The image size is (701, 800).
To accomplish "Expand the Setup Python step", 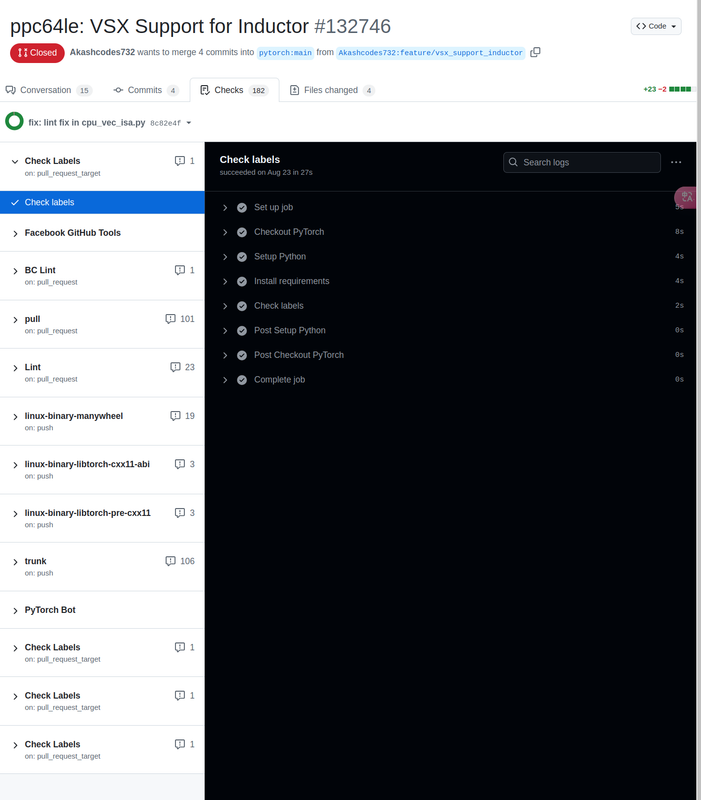I will coord(225,257).
